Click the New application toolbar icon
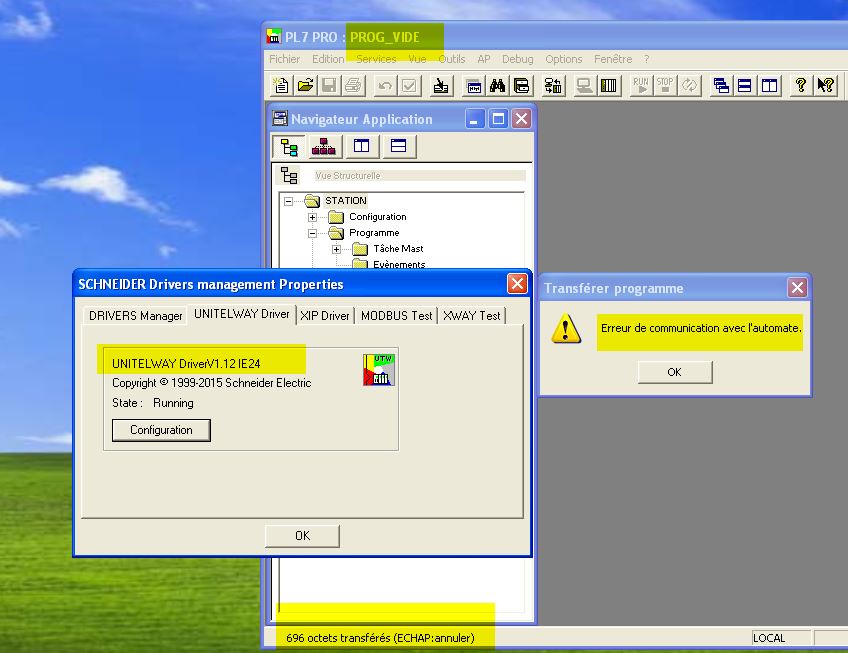Screen dimensions: 848x653 281,86
